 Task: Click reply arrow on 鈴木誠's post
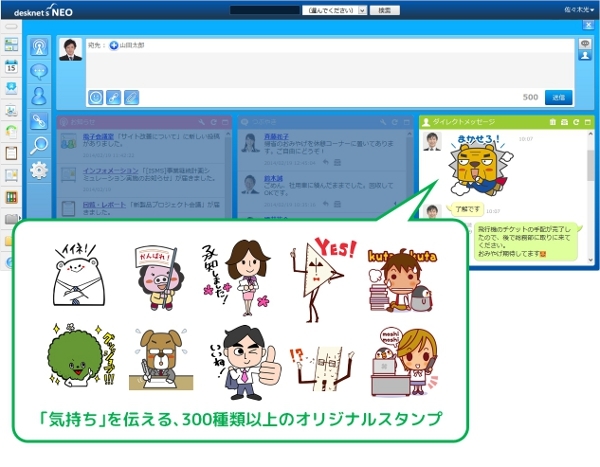point(326,204)
